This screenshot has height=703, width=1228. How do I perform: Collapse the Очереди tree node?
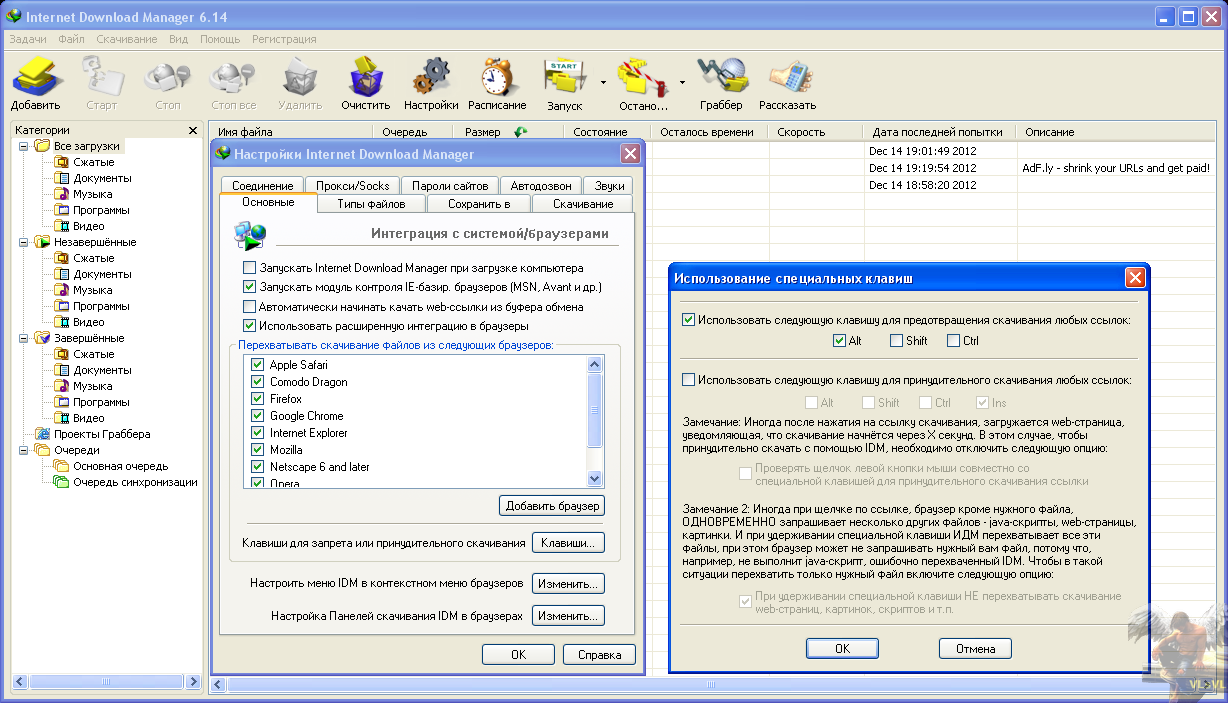23,450
